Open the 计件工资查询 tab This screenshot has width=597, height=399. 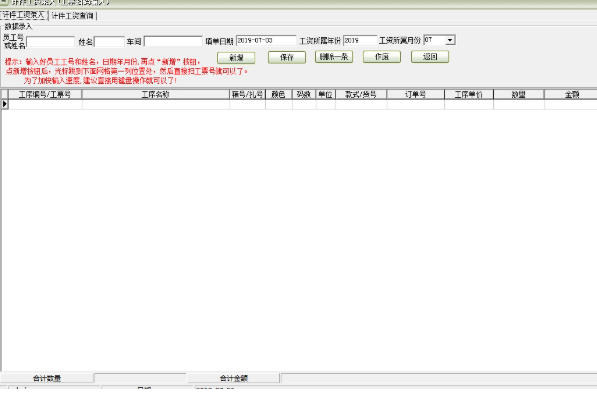pyautogui.click(x=73, y=16)
